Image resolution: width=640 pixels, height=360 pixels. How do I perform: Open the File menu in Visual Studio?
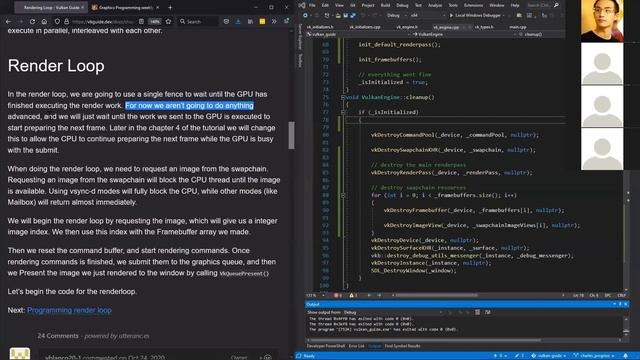[312, 5]
